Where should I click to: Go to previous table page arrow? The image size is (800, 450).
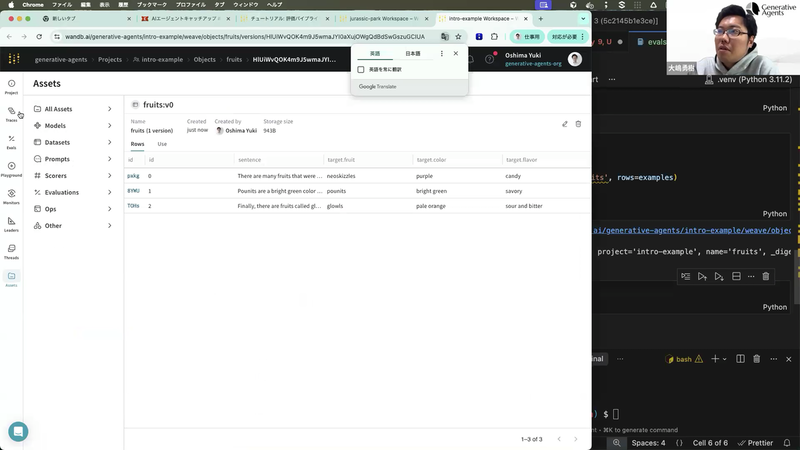point(559,439)
